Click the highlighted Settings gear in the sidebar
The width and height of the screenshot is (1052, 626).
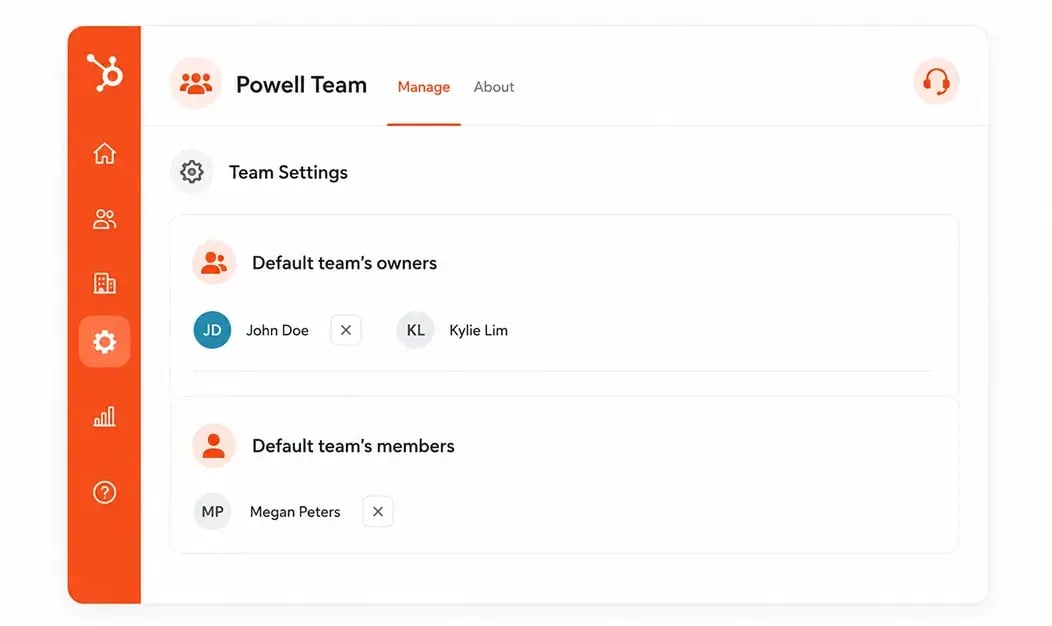(105, 342)
